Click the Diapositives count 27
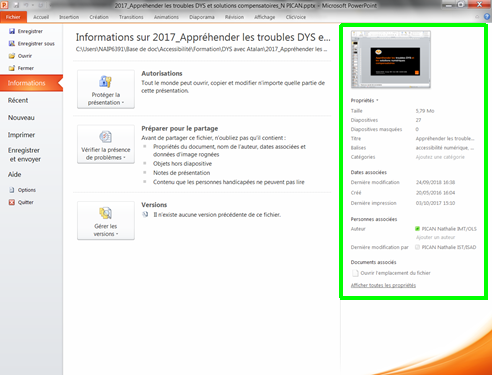The height and width of the screenshot is (375, 492). pos(418,120)
